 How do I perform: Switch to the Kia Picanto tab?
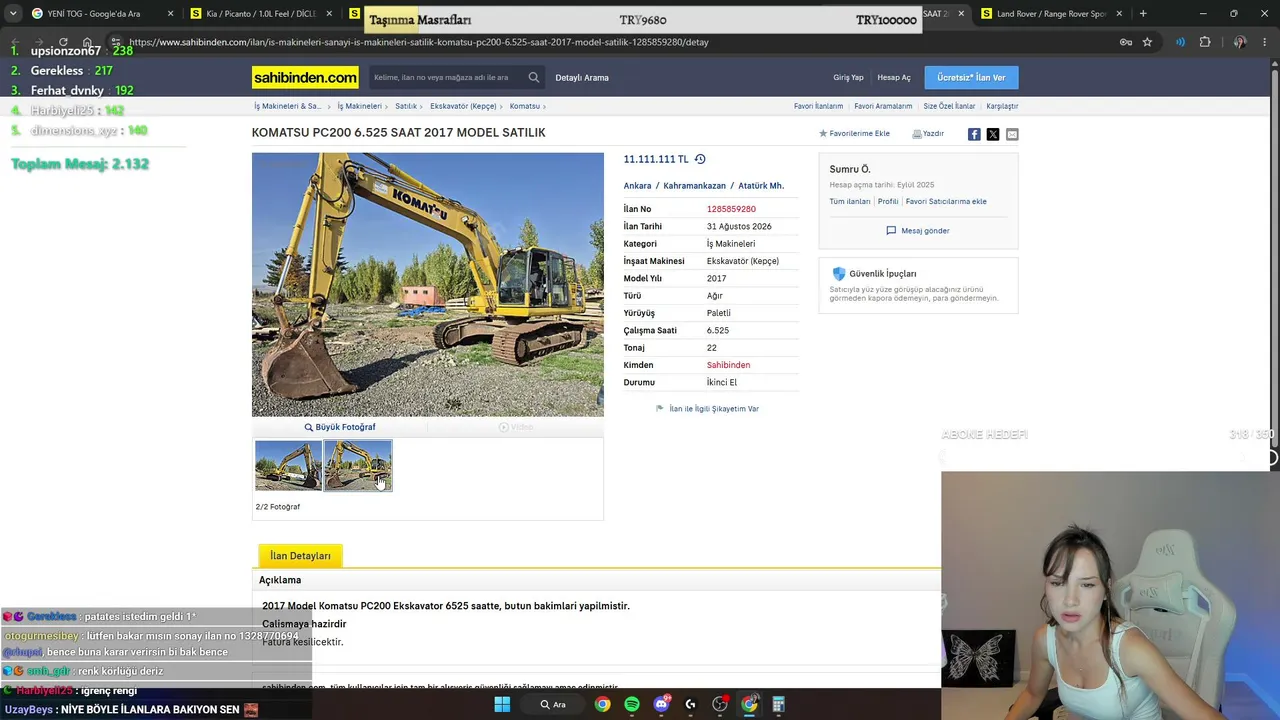pyautogui.click(x=259, y=14)
